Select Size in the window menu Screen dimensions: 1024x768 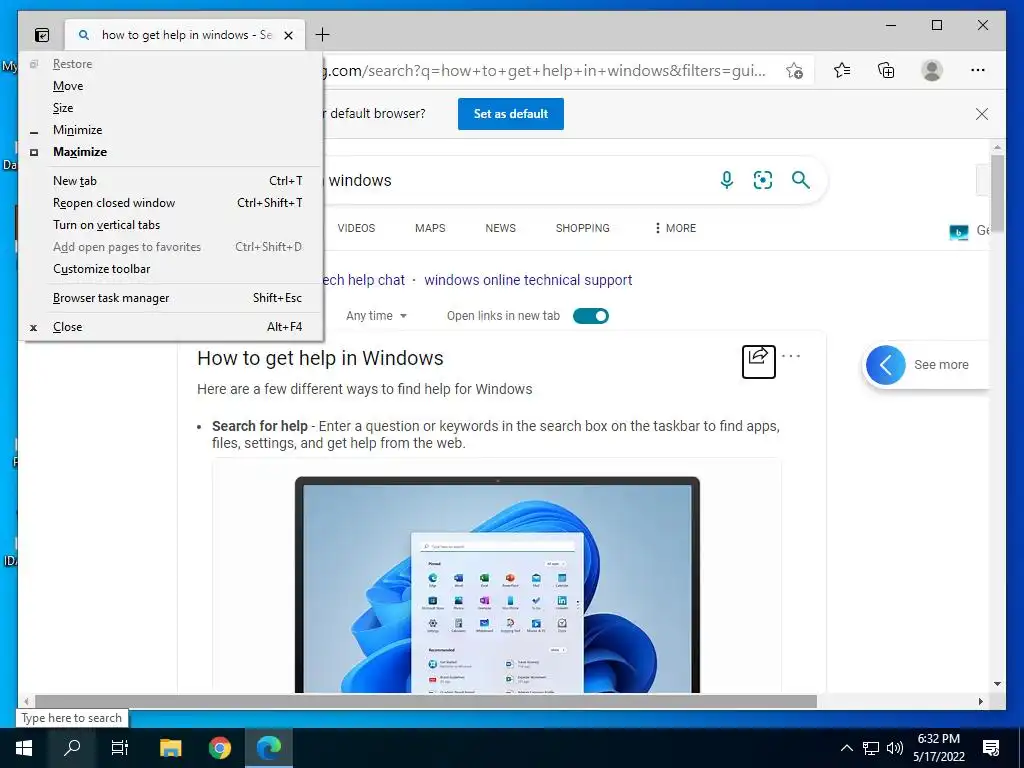pos(172,108)
